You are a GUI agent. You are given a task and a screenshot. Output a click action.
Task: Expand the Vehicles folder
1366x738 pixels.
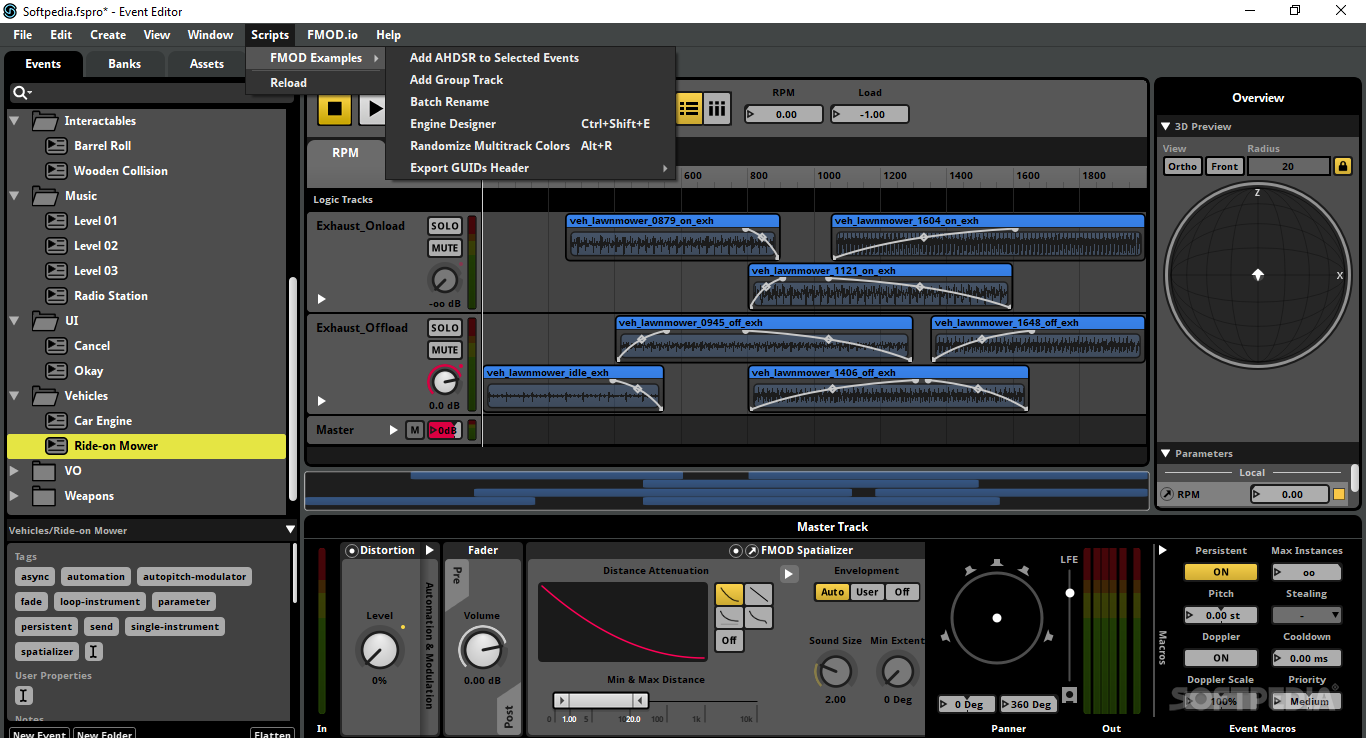[x=14, y=395]
